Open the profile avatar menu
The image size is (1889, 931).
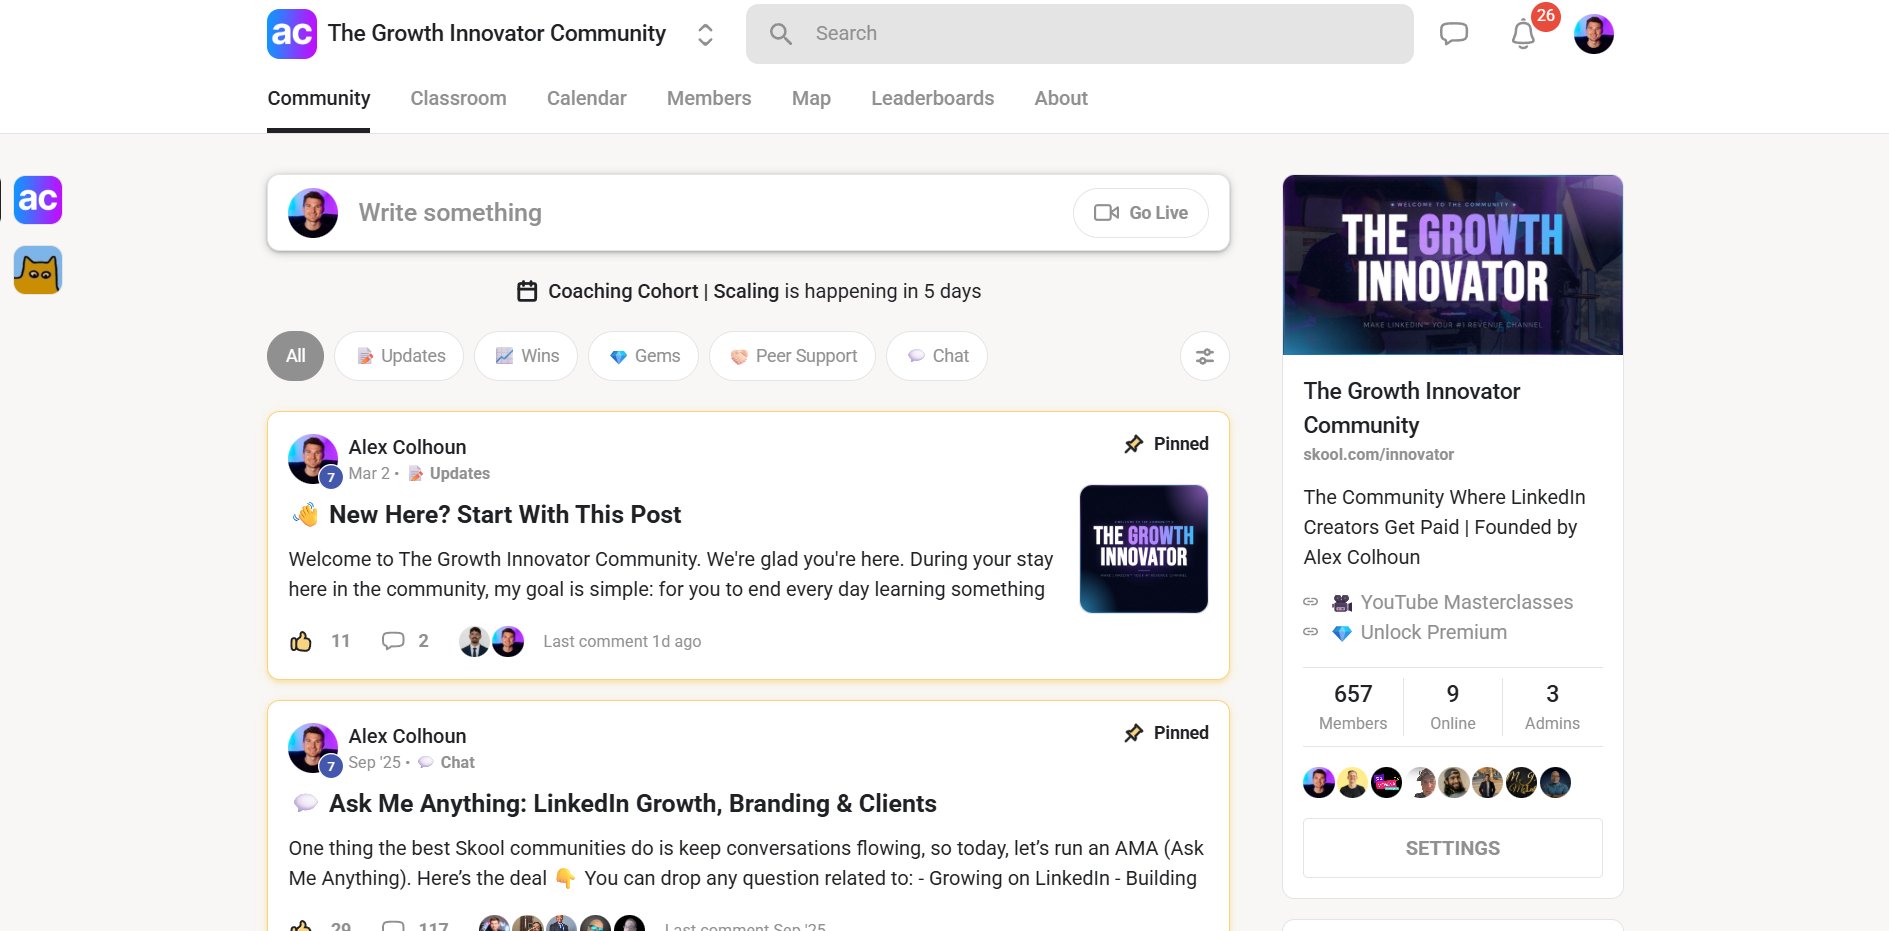1593,32
